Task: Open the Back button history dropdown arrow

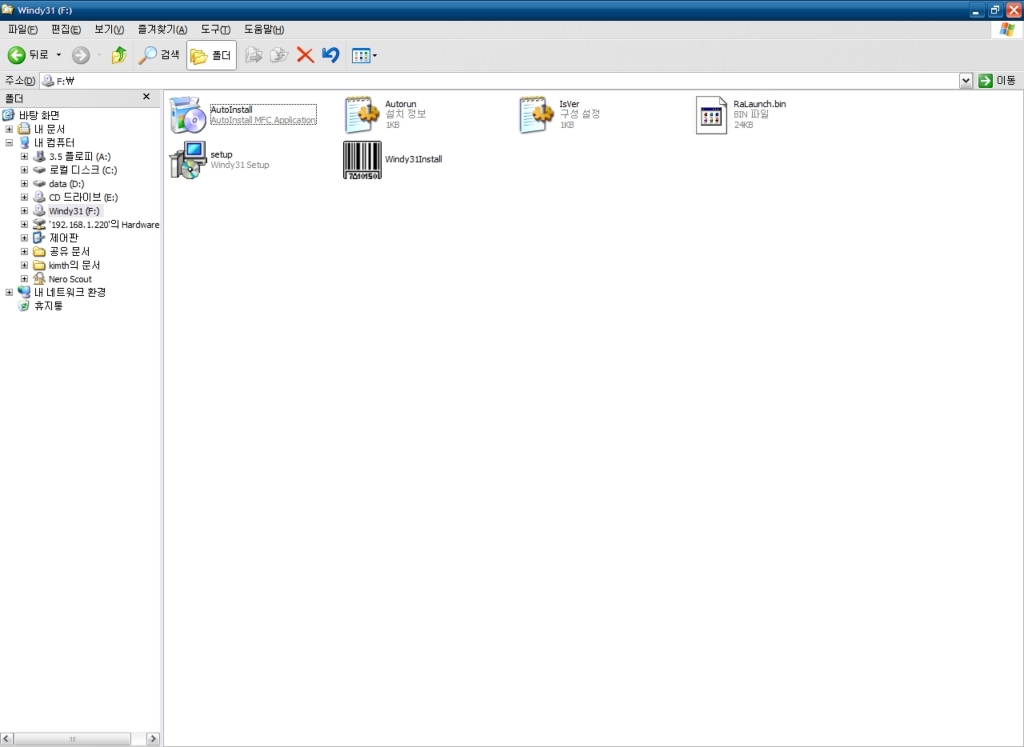Action: [x=59, y=56]
